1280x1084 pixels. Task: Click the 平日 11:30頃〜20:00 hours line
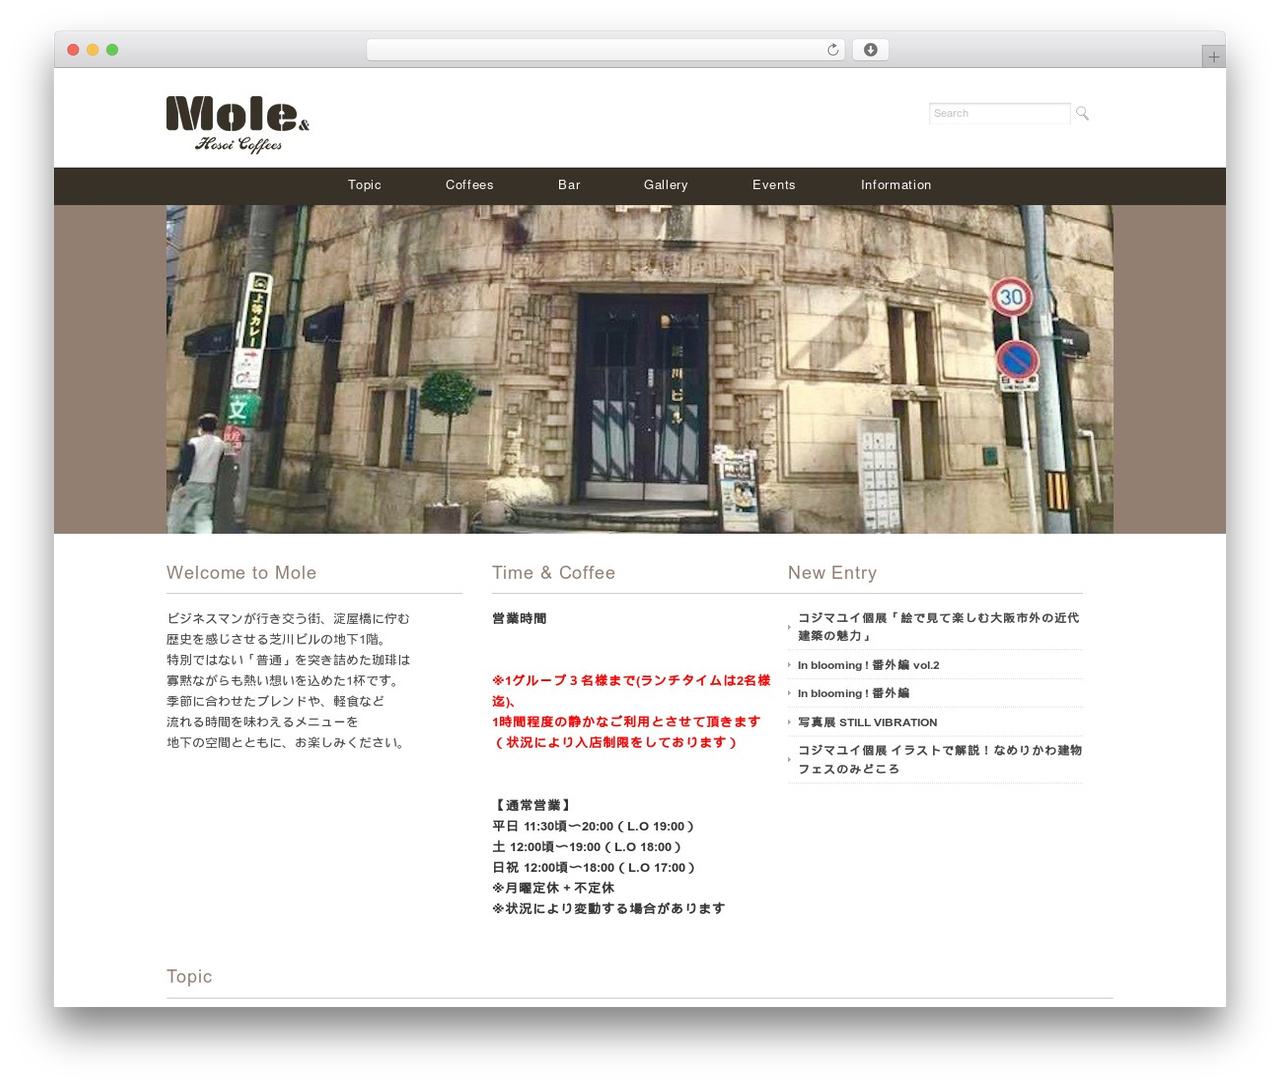[593, 826]
